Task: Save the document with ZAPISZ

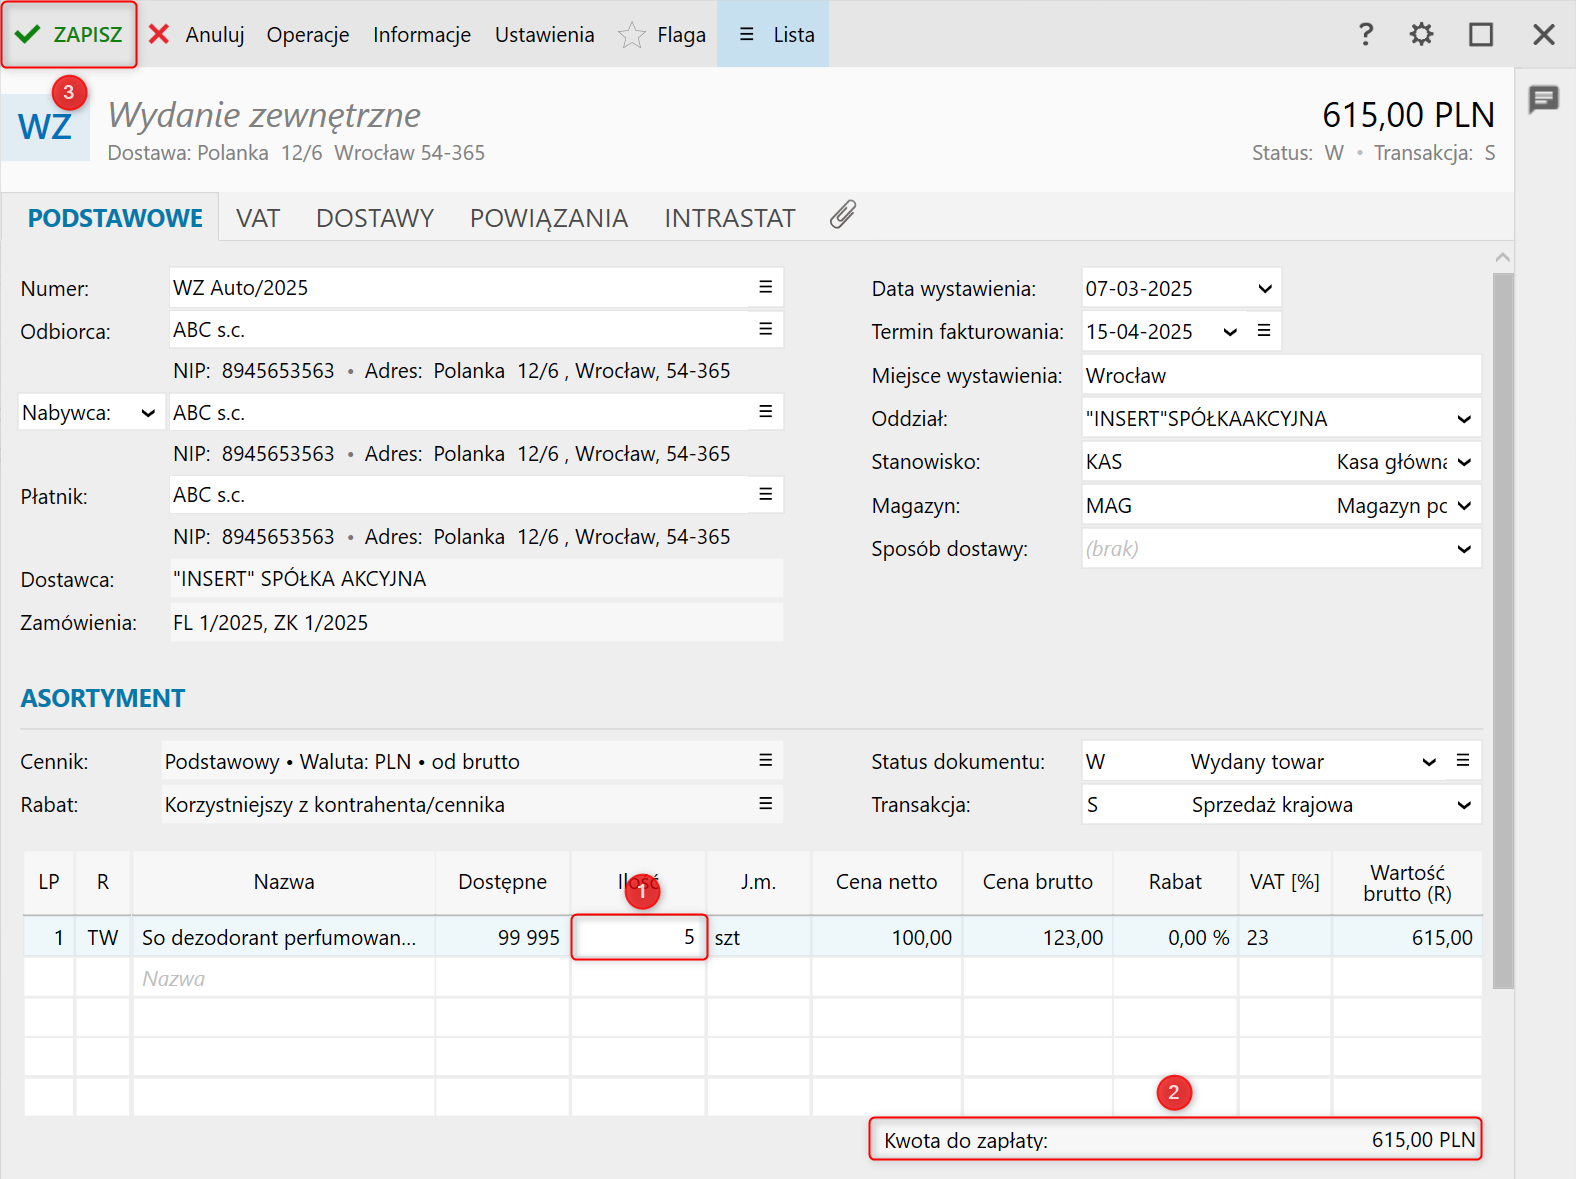Action: tap(69, 35)
